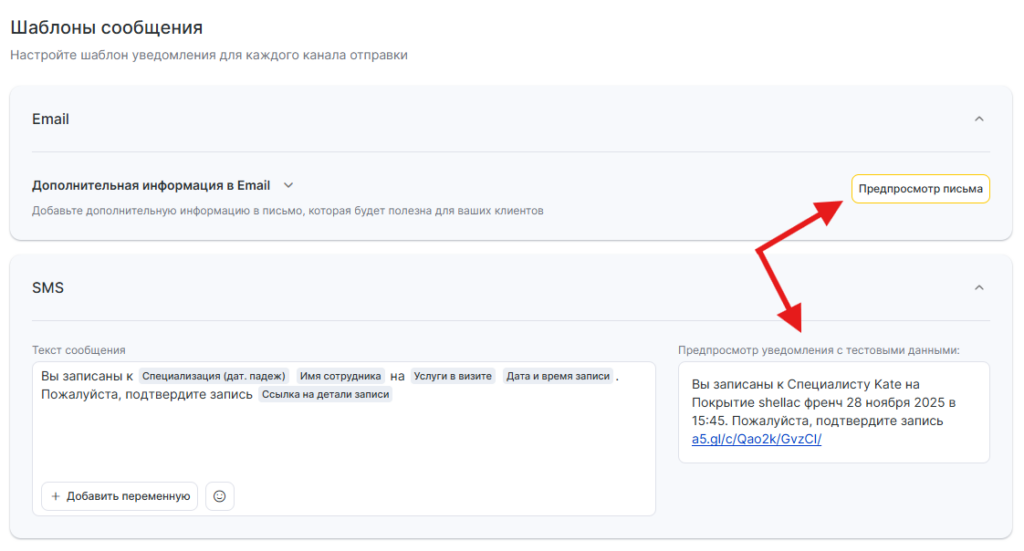
Task: Open the a5.gl/c/Qao2k/GvzCl/ preview link
Action: [756, 439]
